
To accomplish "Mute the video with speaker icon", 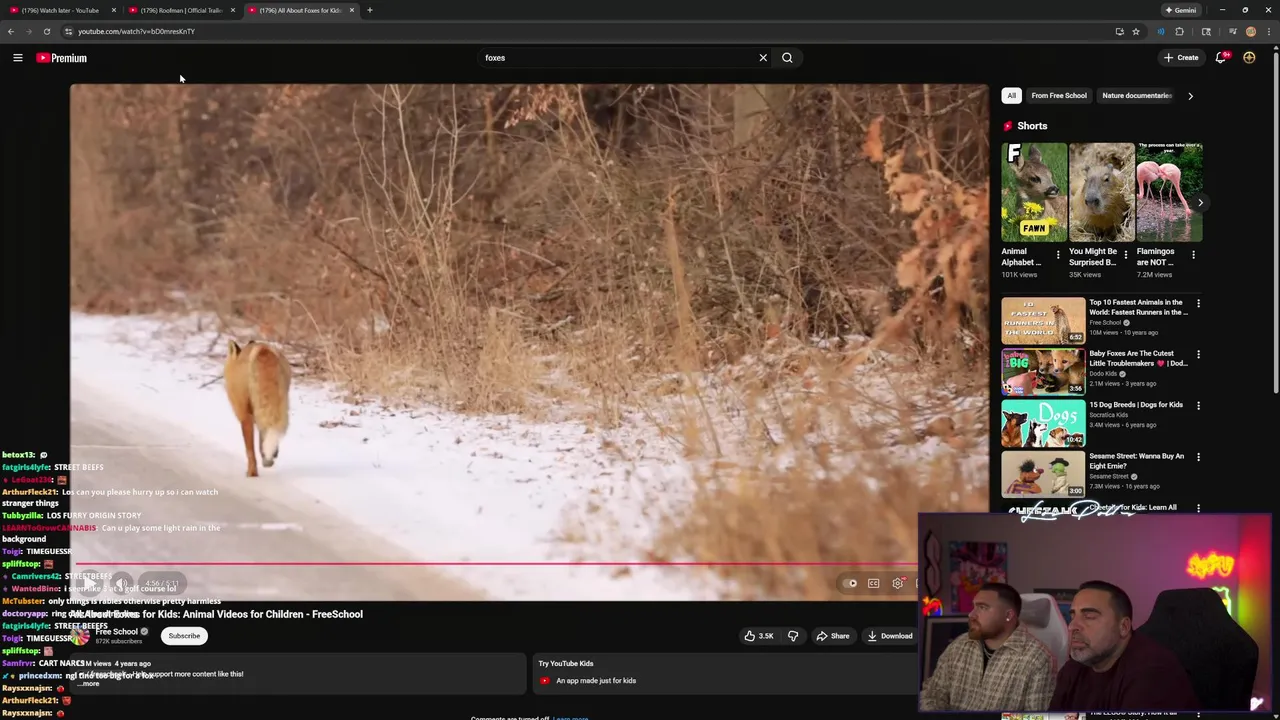I will coord(121,583).
